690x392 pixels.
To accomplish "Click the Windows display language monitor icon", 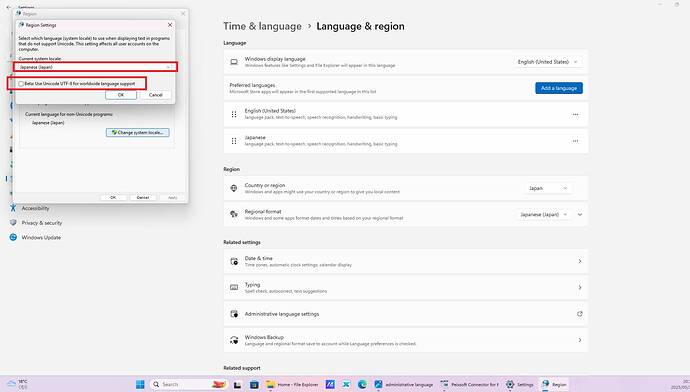I will tap(234, 62).
